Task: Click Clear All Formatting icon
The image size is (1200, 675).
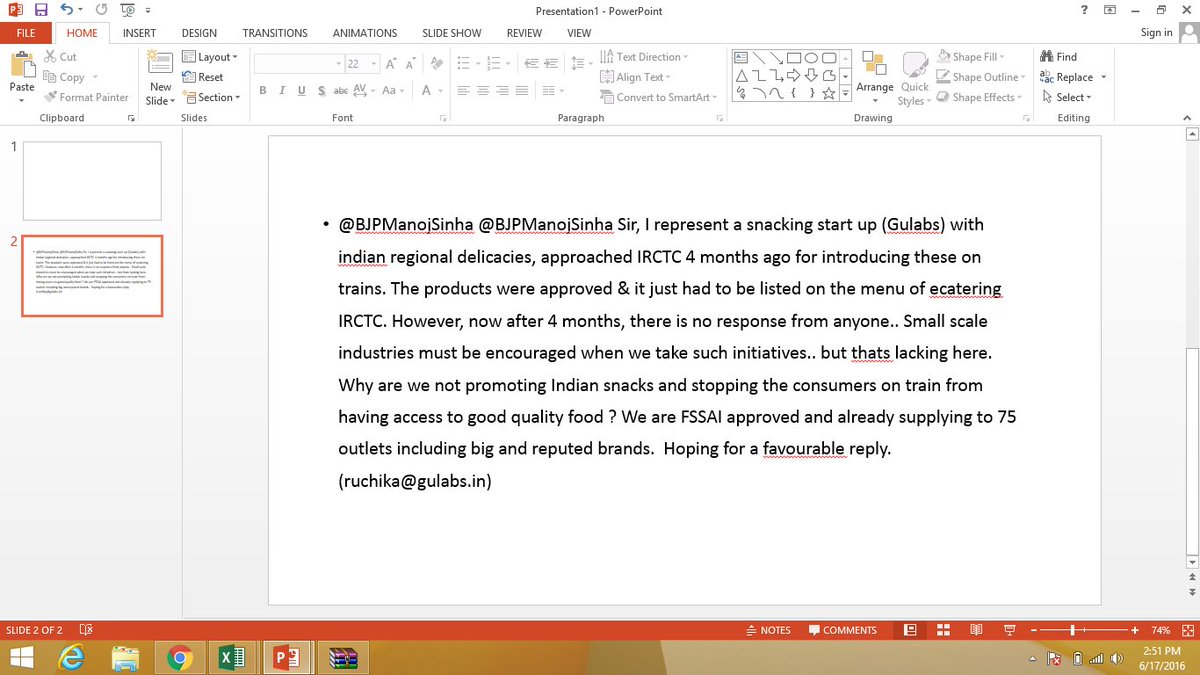Action: click(436, 63)
